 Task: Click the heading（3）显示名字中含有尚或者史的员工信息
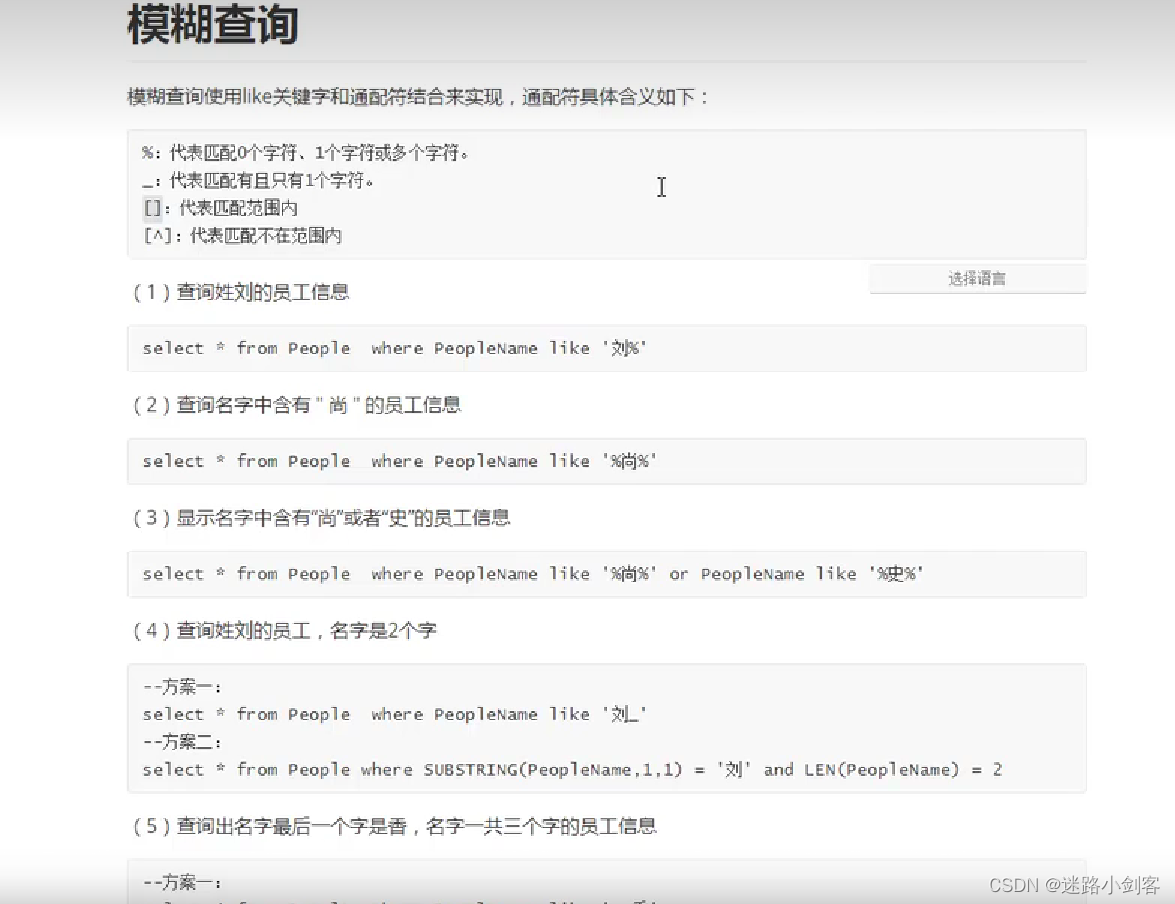[320, 518]
